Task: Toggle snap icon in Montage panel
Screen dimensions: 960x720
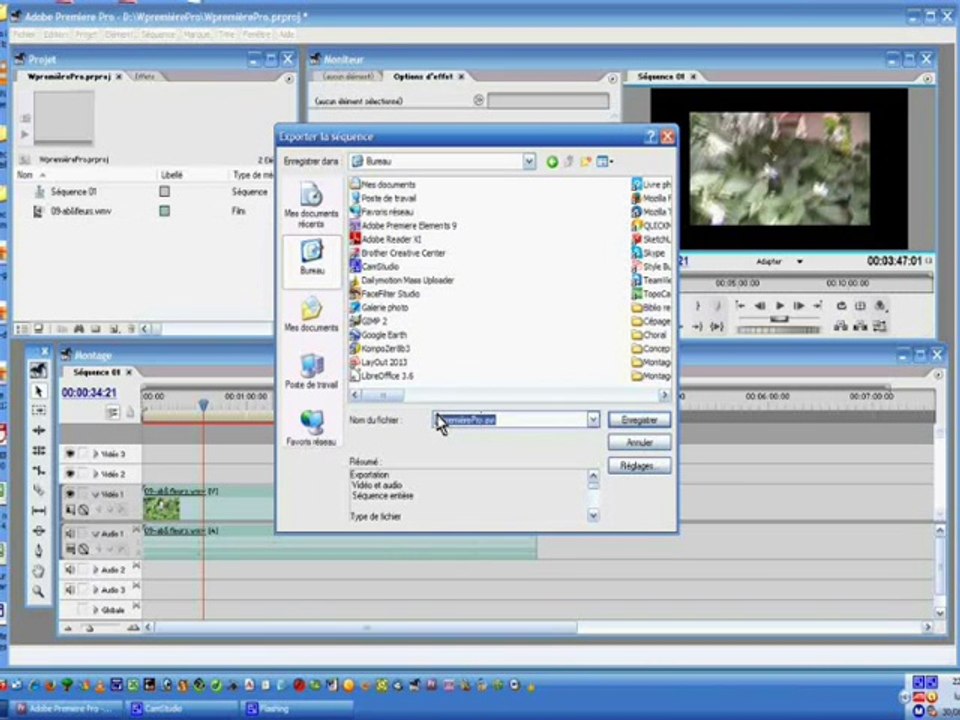Action: pyautogui.click(x=113, y=413)
